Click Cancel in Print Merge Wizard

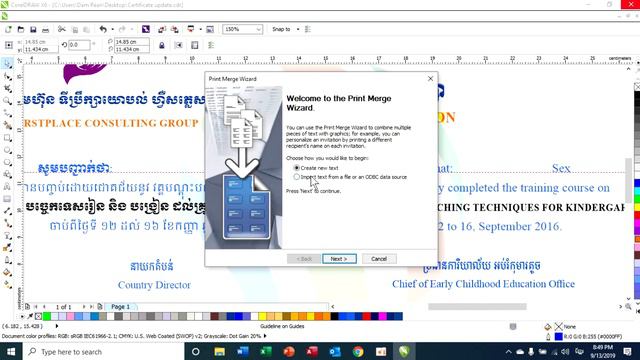(379, 259)
